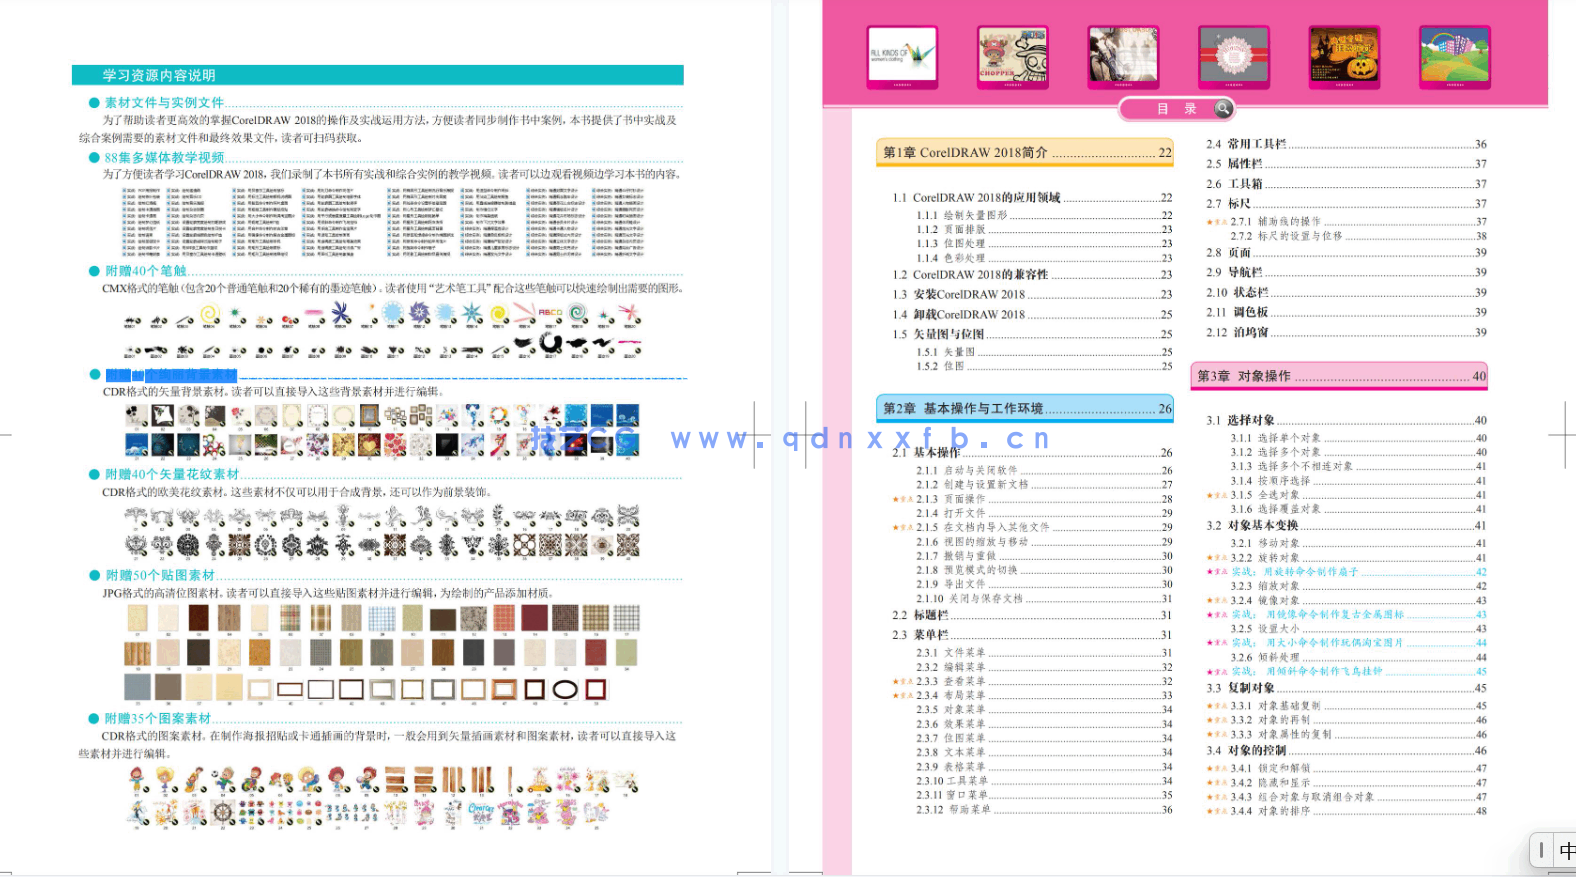Open the Halloween pumpkin thumbnail
The height and width of the screenshot is (877, 1576).
[1344, 56]
